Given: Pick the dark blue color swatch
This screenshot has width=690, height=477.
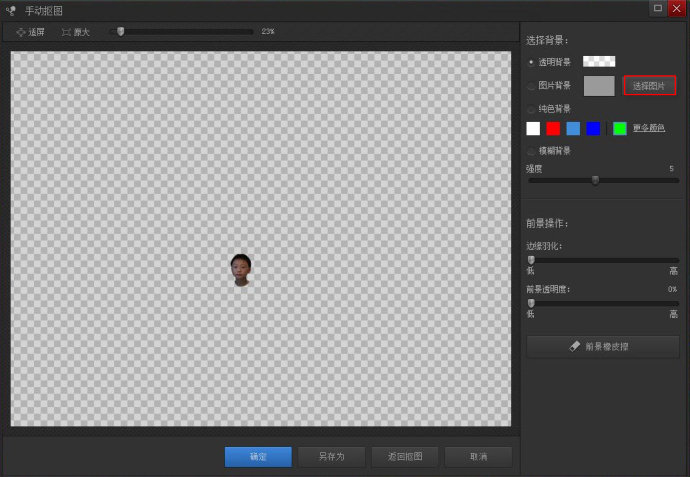Looking at the screenshot, I should point(593,128).
